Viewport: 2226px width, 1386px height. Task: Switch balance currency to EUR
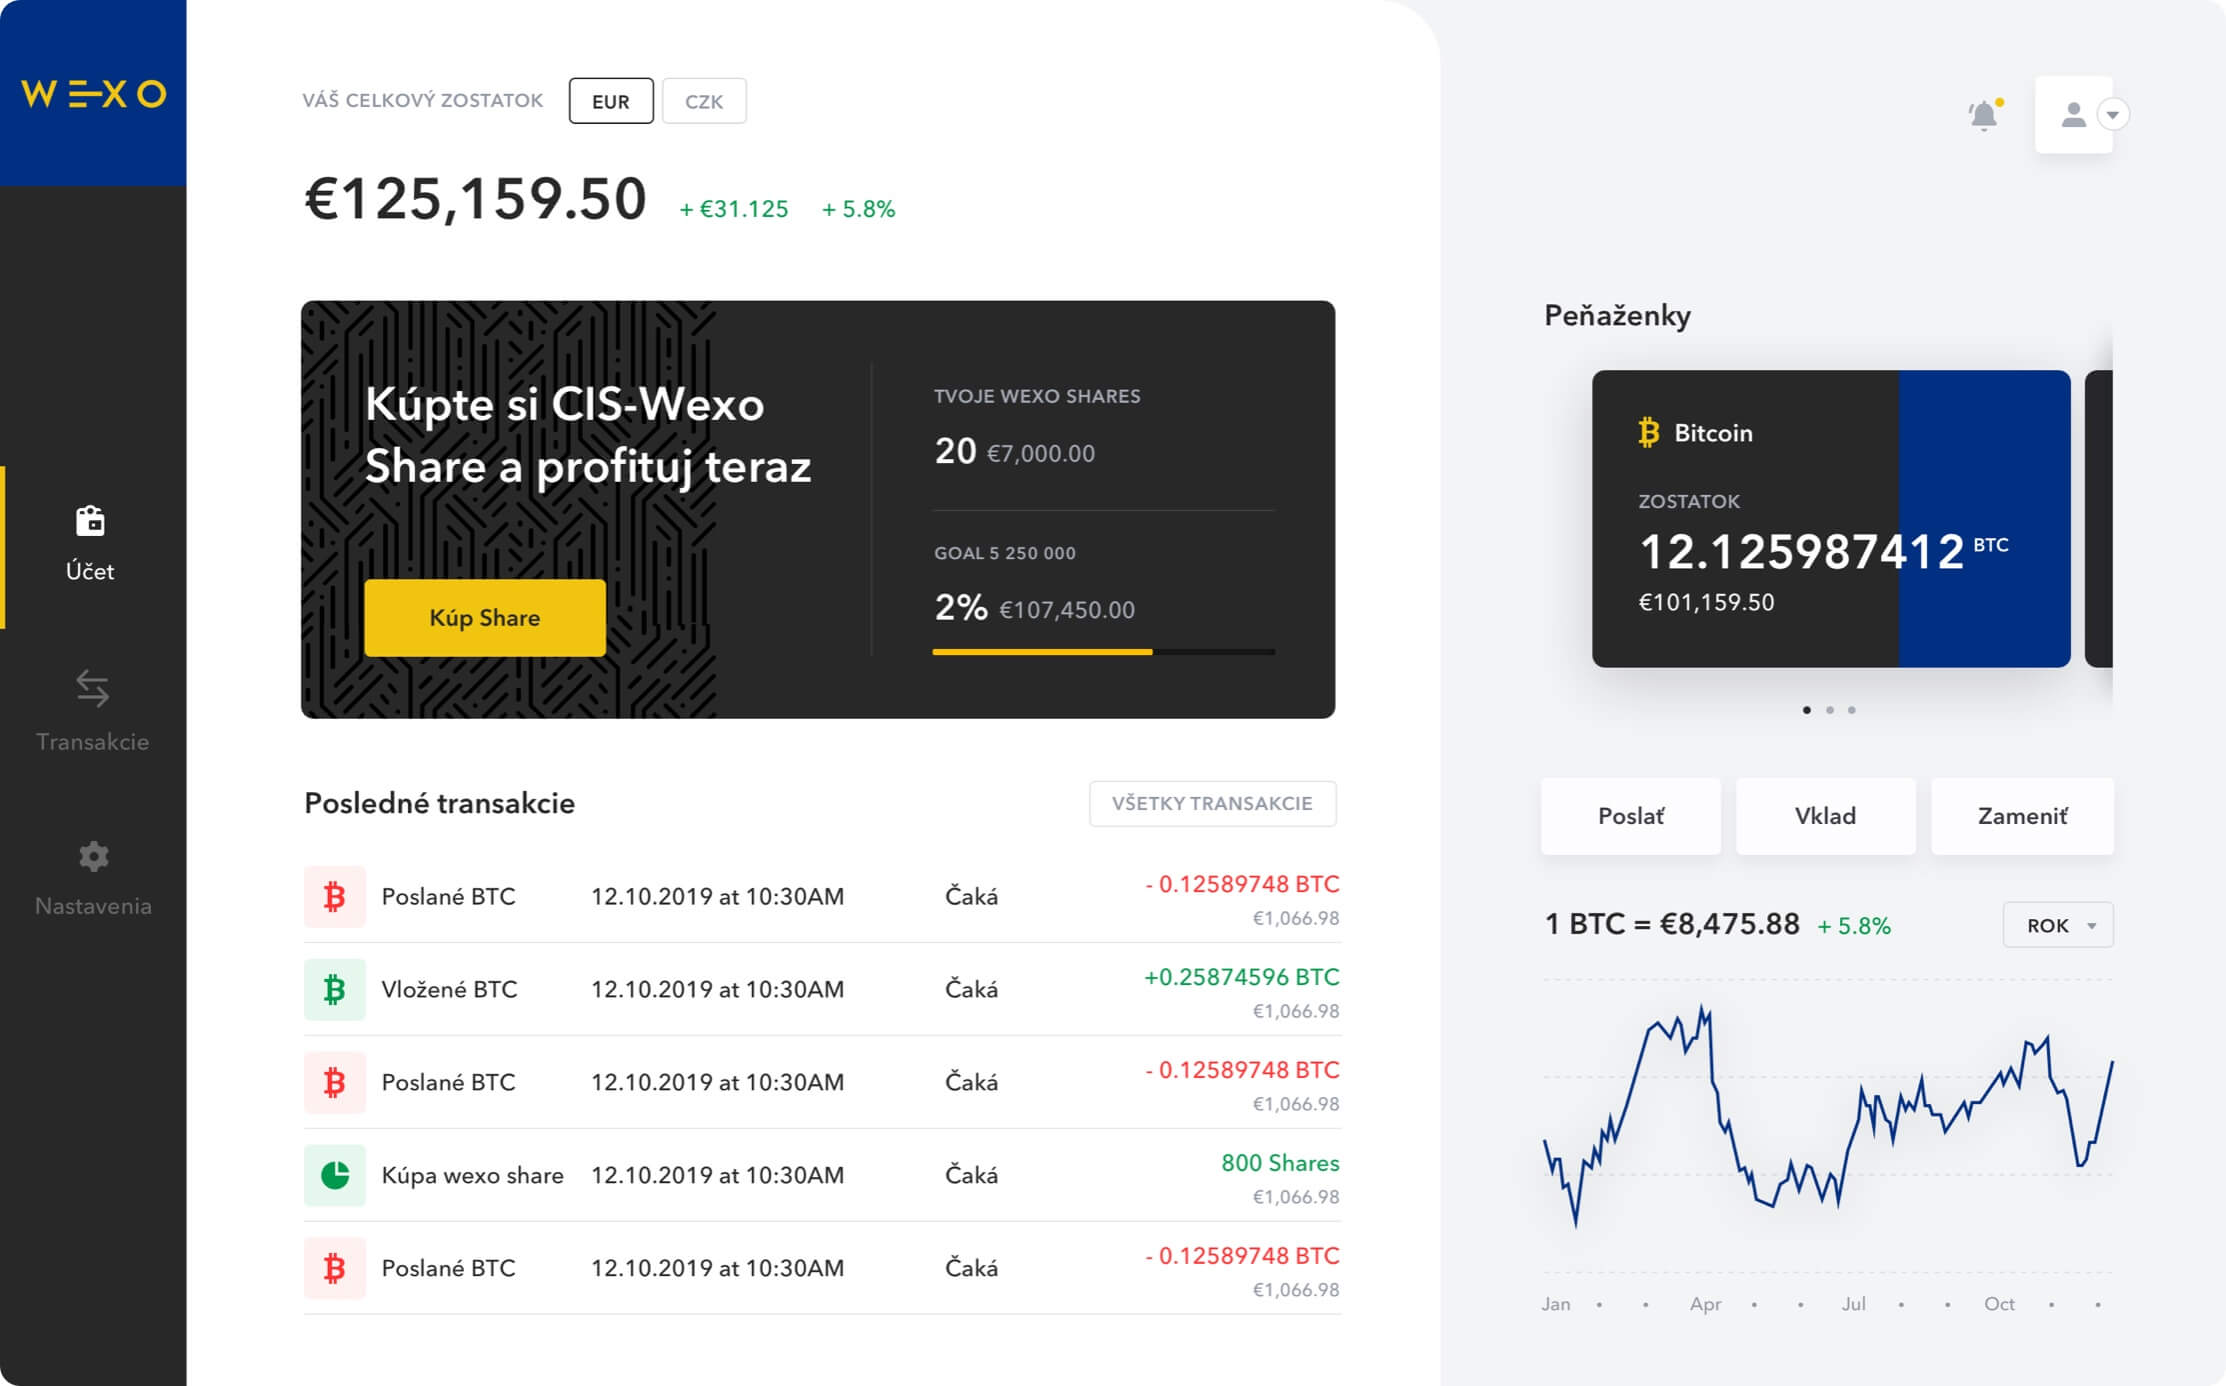click(x=611, y=101)
